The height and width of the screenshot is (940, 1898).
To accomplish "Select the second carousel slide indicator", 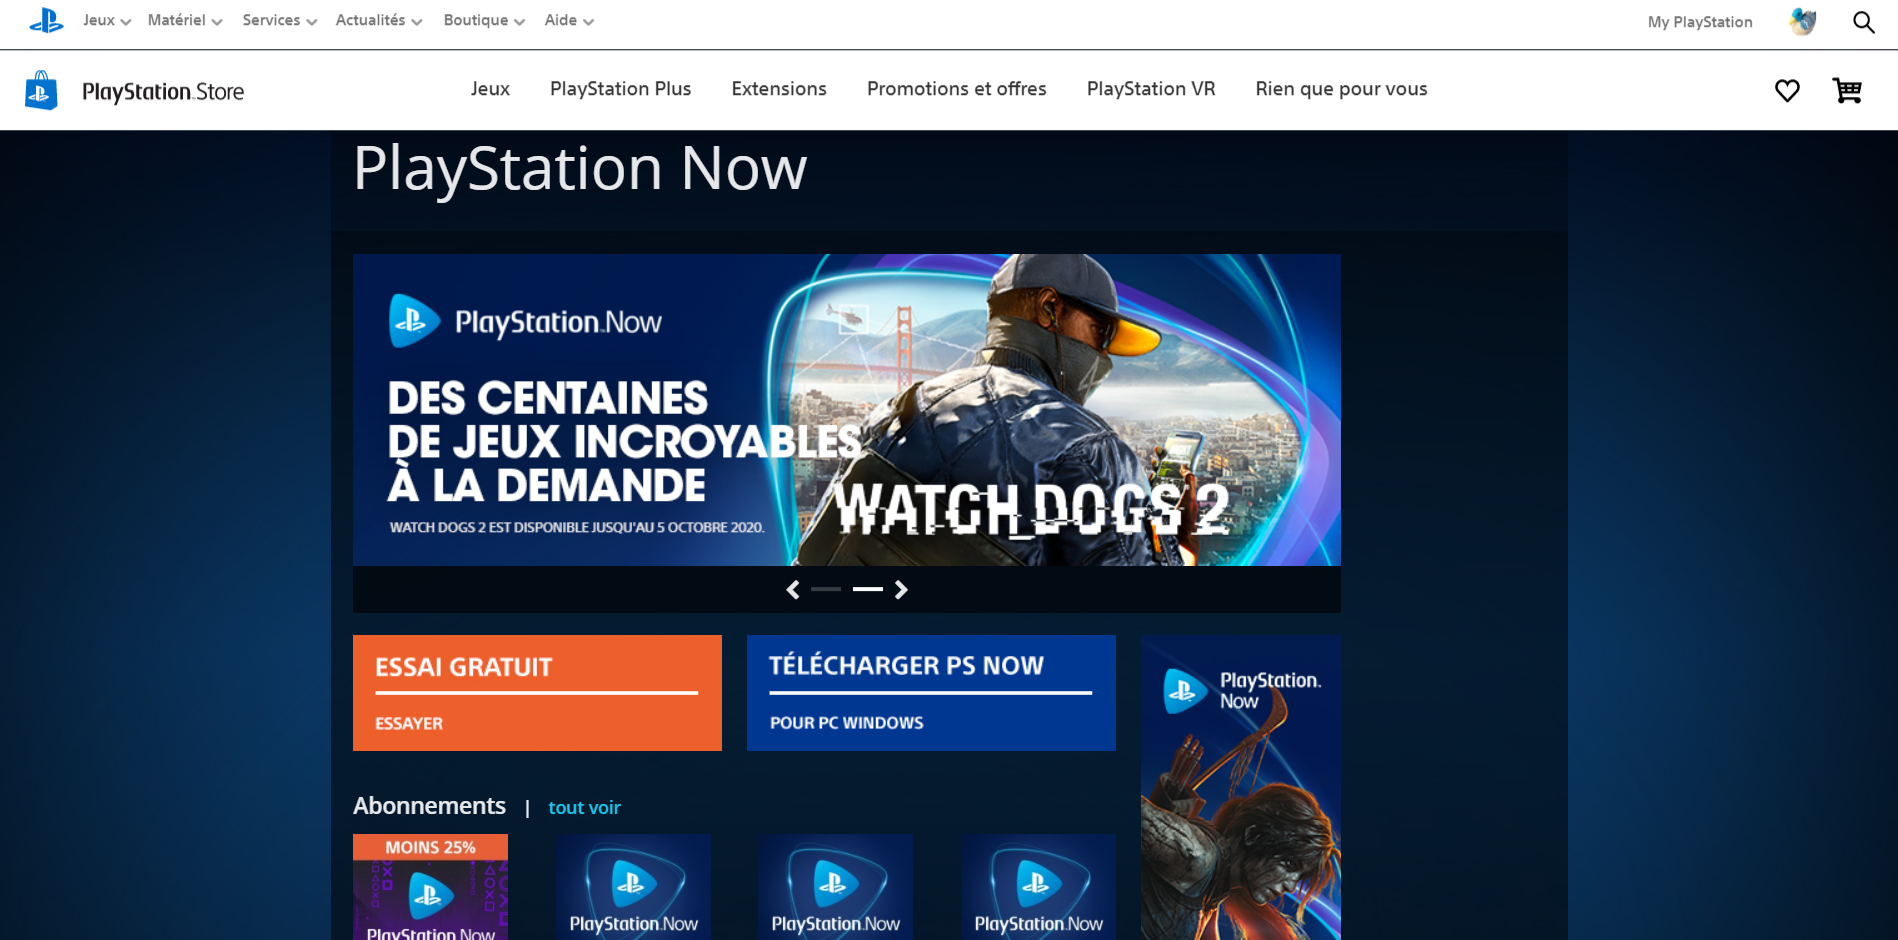I will [x=867, y=590].
